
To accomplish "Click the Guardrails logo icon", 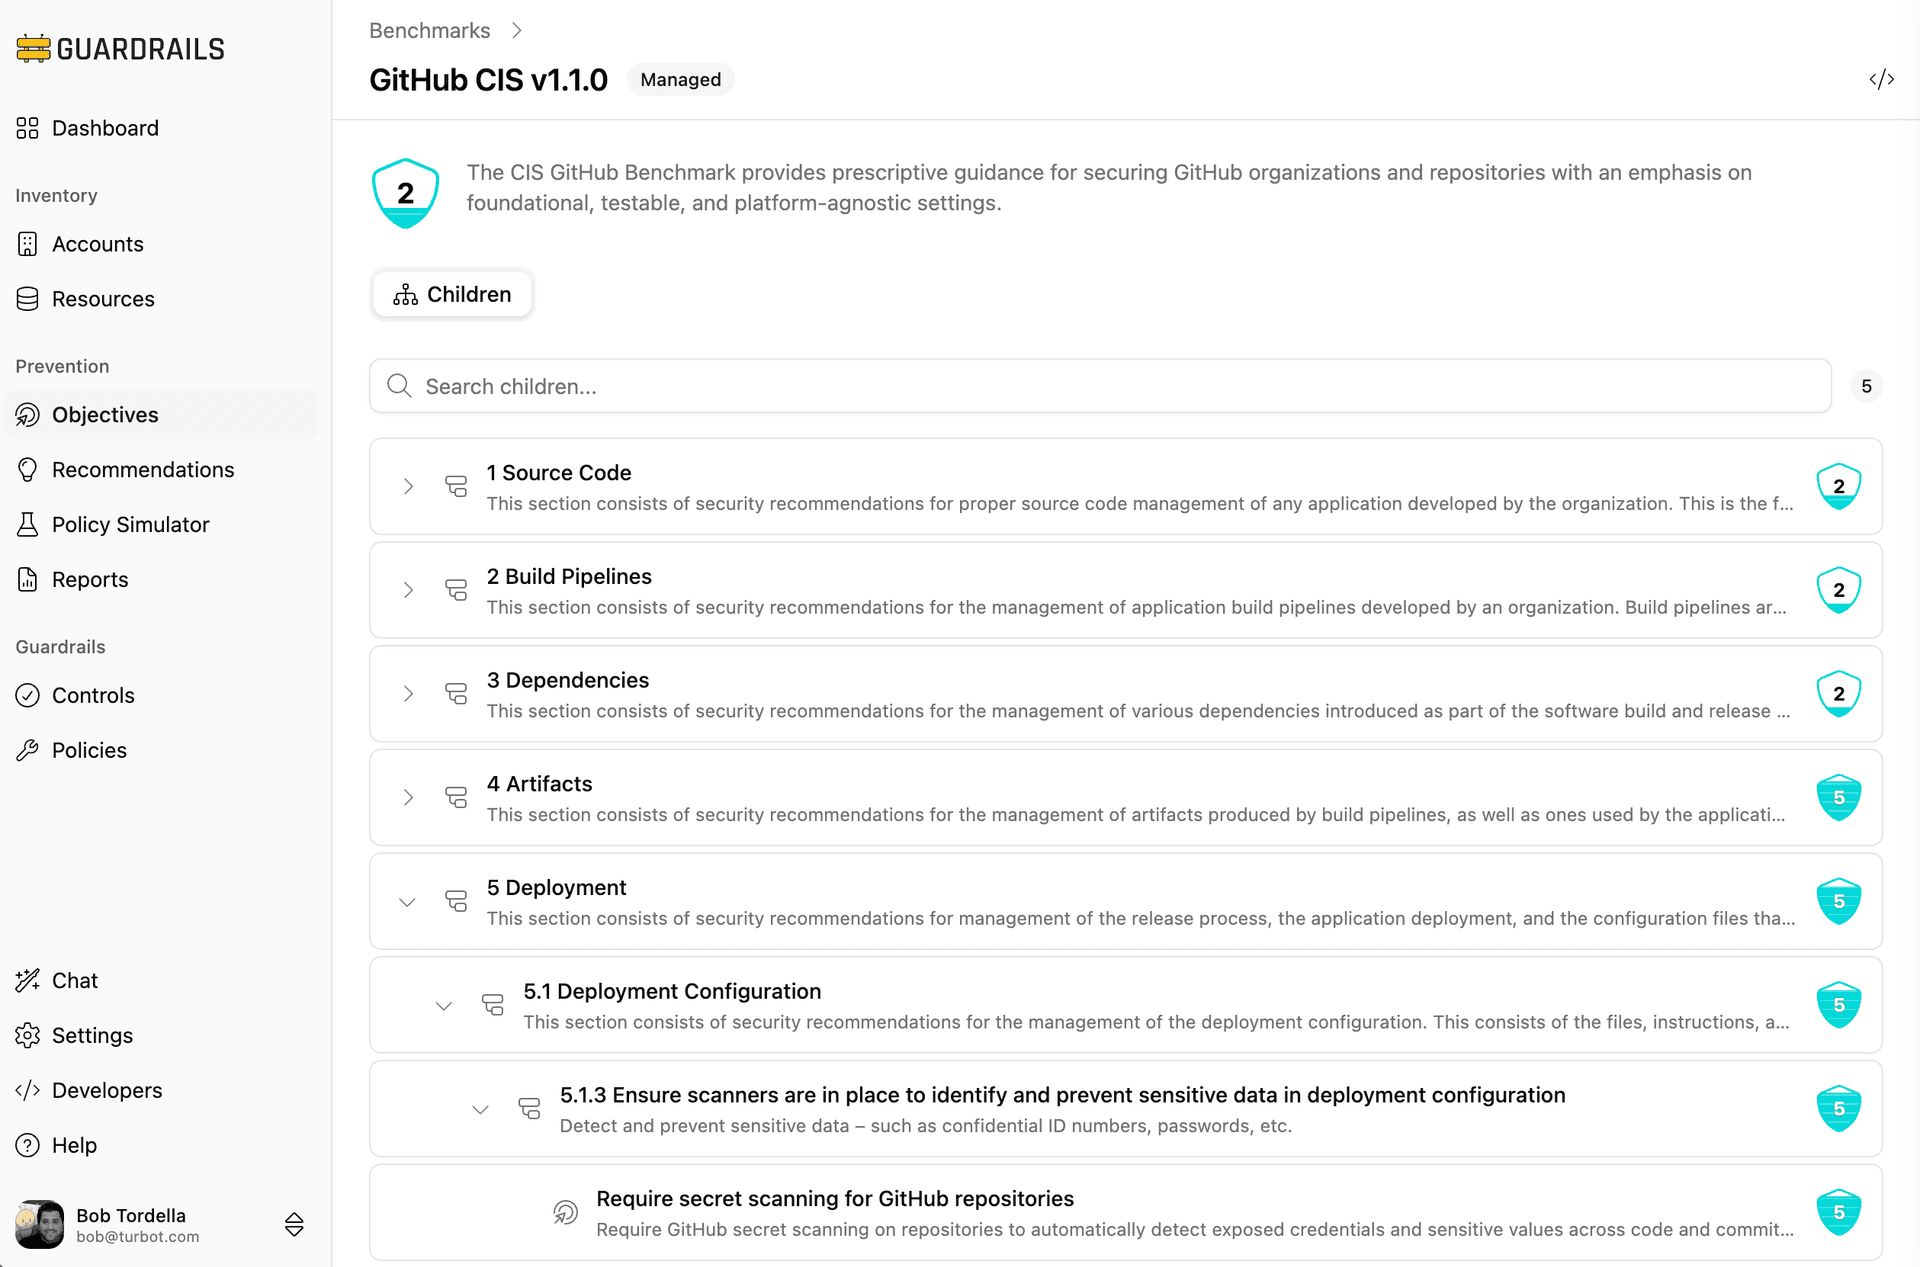I will pos(33,49).
